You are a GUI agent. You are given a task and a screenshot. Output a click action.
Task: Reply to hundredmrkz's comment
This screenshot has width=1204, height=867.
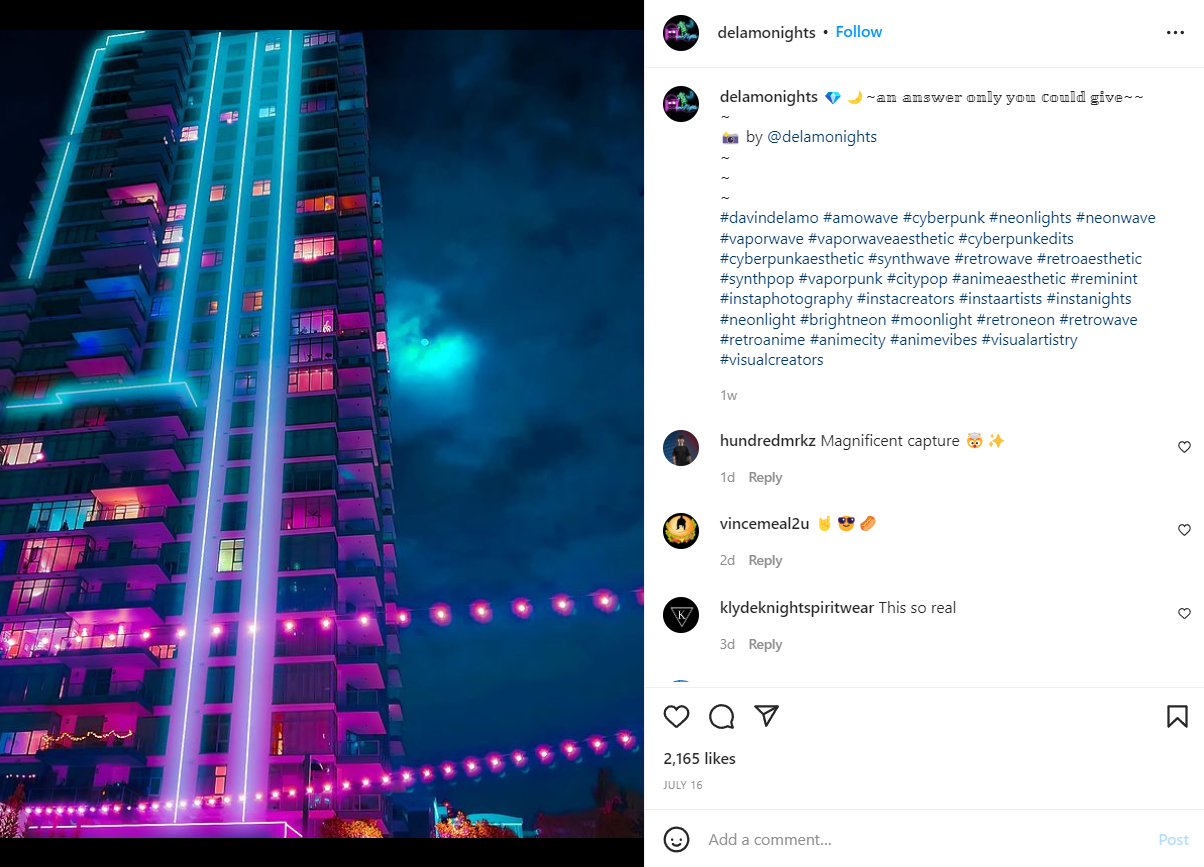(765, 477)
